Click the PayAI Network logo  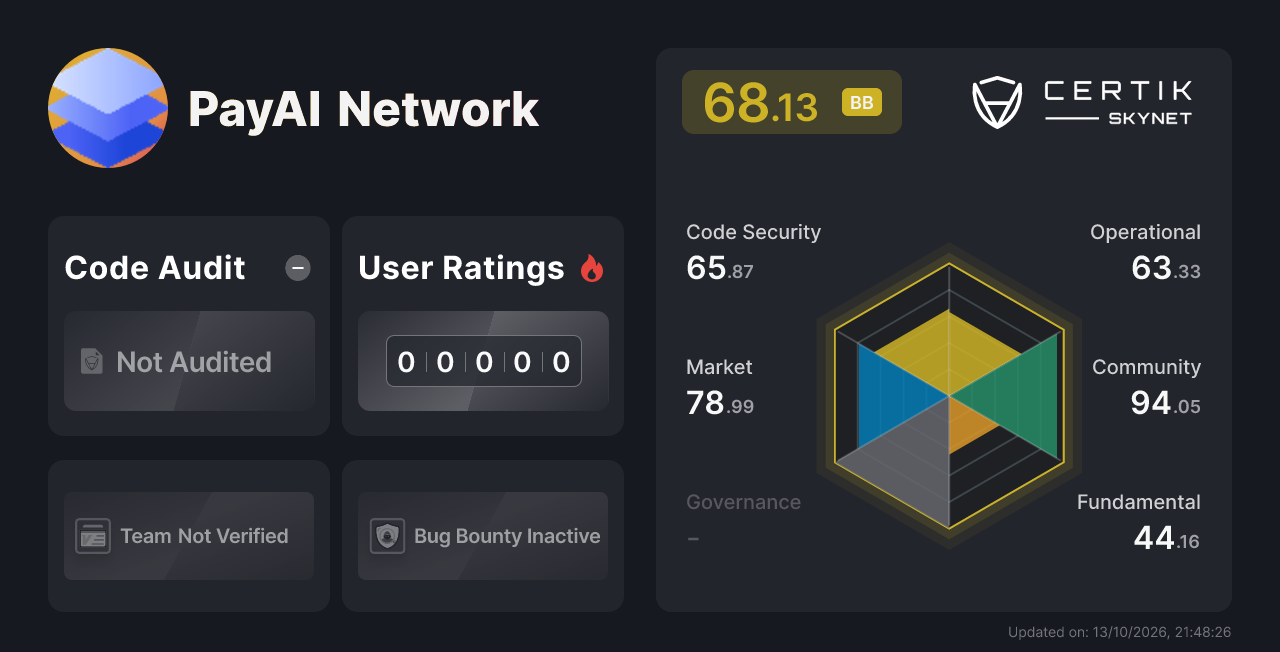click(108, 108)
